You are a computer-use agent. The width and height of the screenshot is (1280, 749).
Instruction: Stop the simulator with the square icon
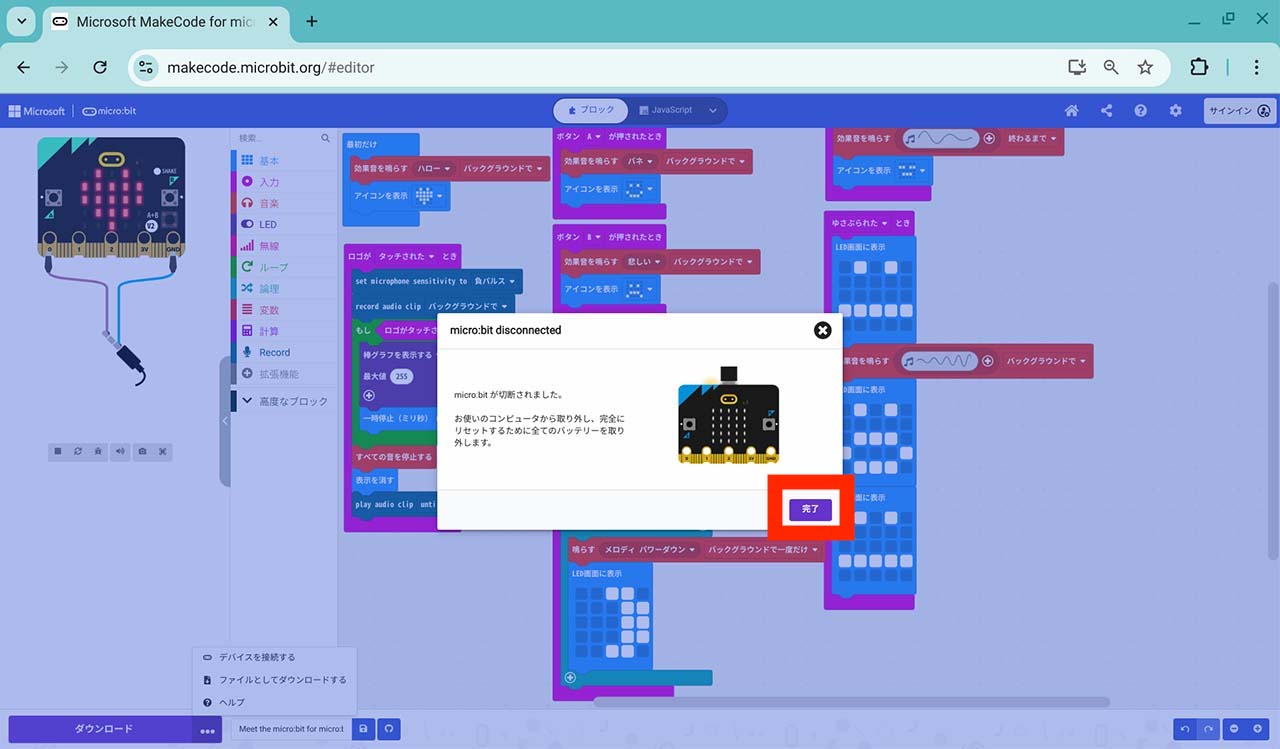pos(58,452)
